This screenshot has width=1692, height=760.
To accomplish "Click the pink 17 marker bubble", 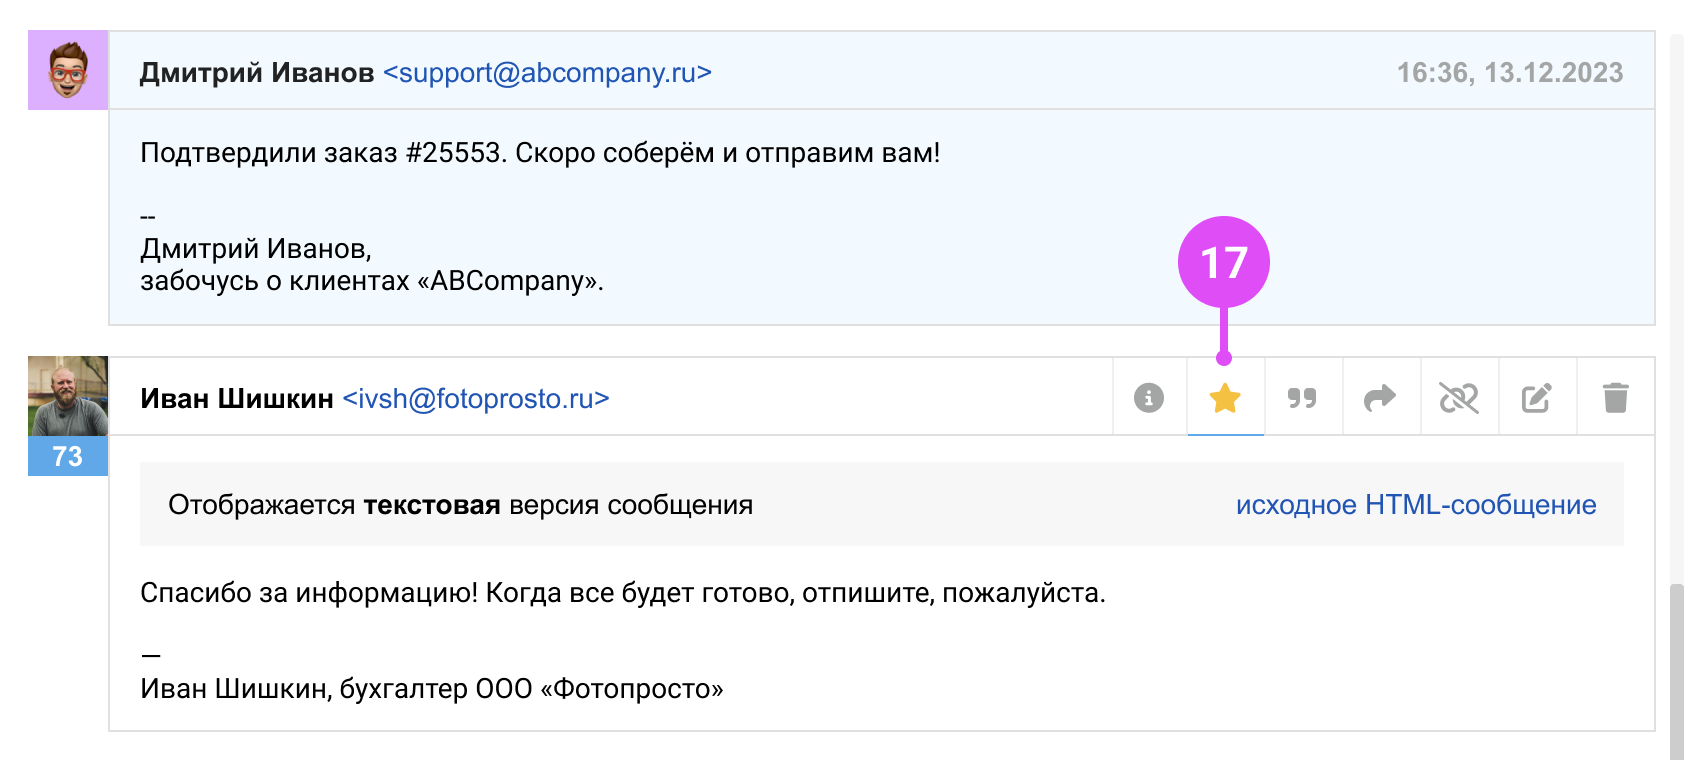I will click(x=1223, y=262).
